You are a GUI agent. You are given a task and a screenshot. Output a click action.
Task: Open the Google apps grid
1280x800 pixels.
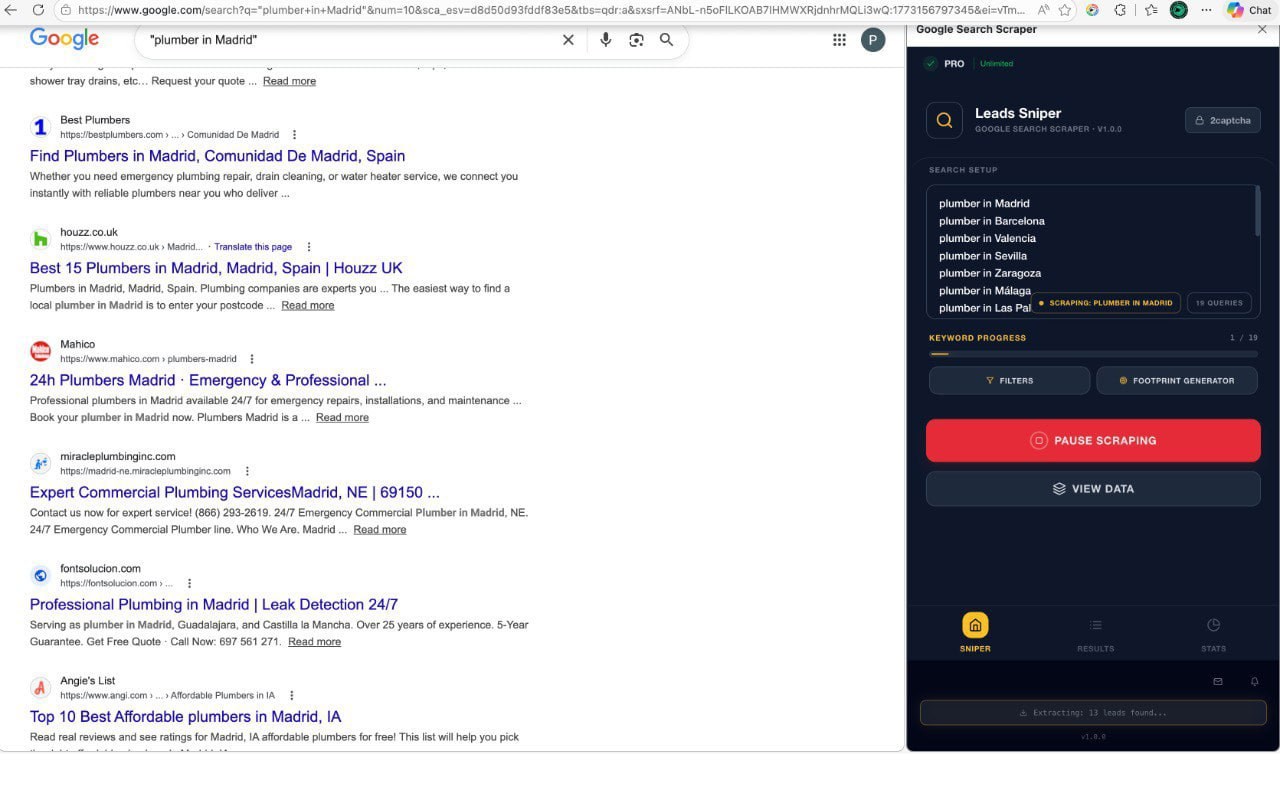[x=839, y=40]
